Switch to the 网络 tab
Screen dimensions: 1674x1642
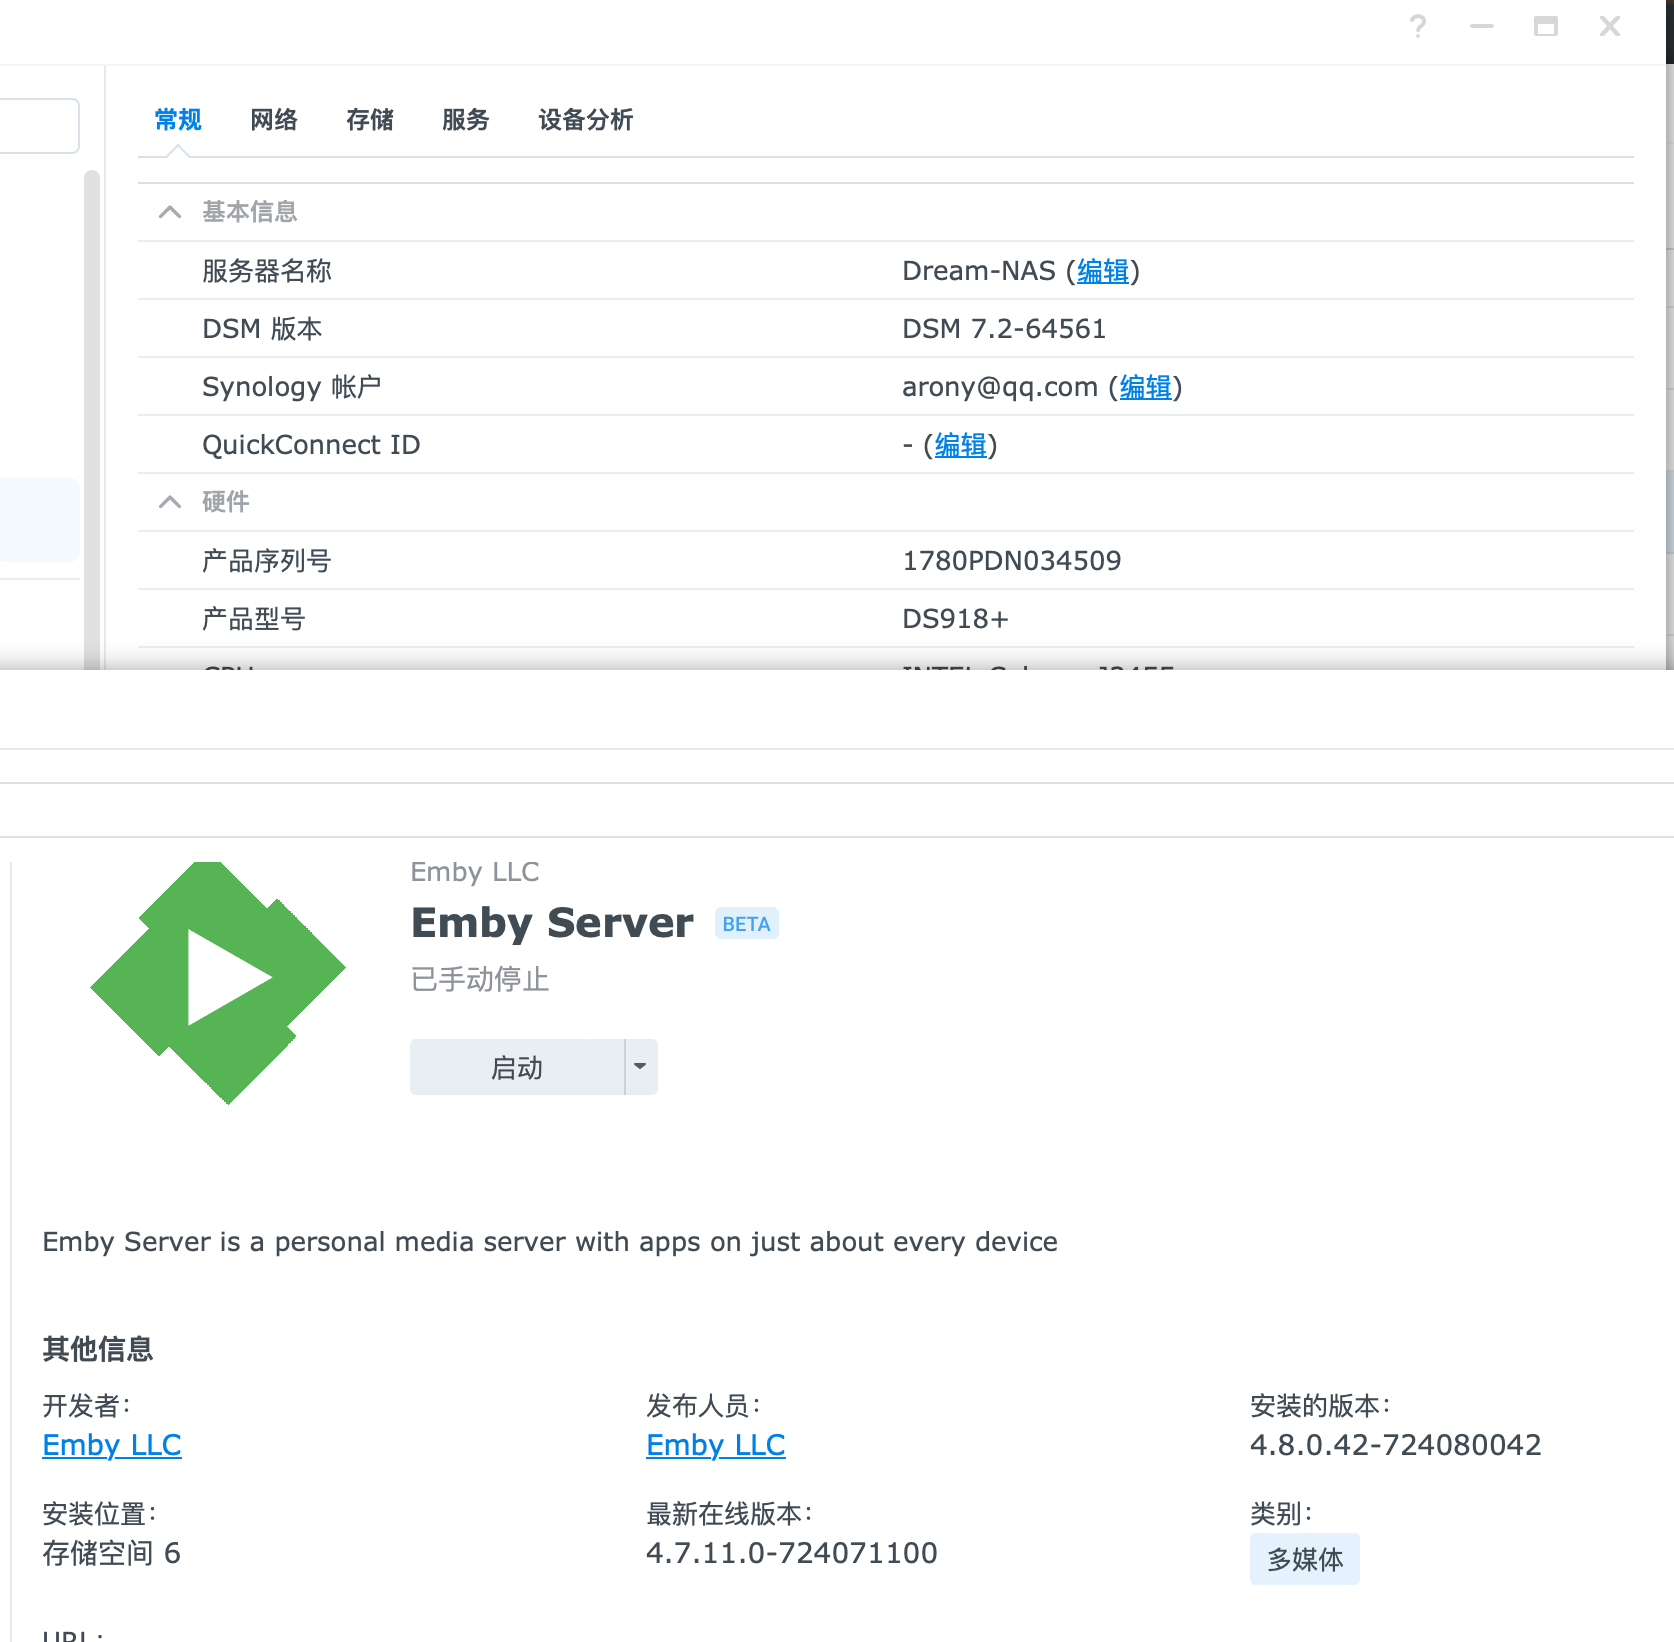coord(274,120)
